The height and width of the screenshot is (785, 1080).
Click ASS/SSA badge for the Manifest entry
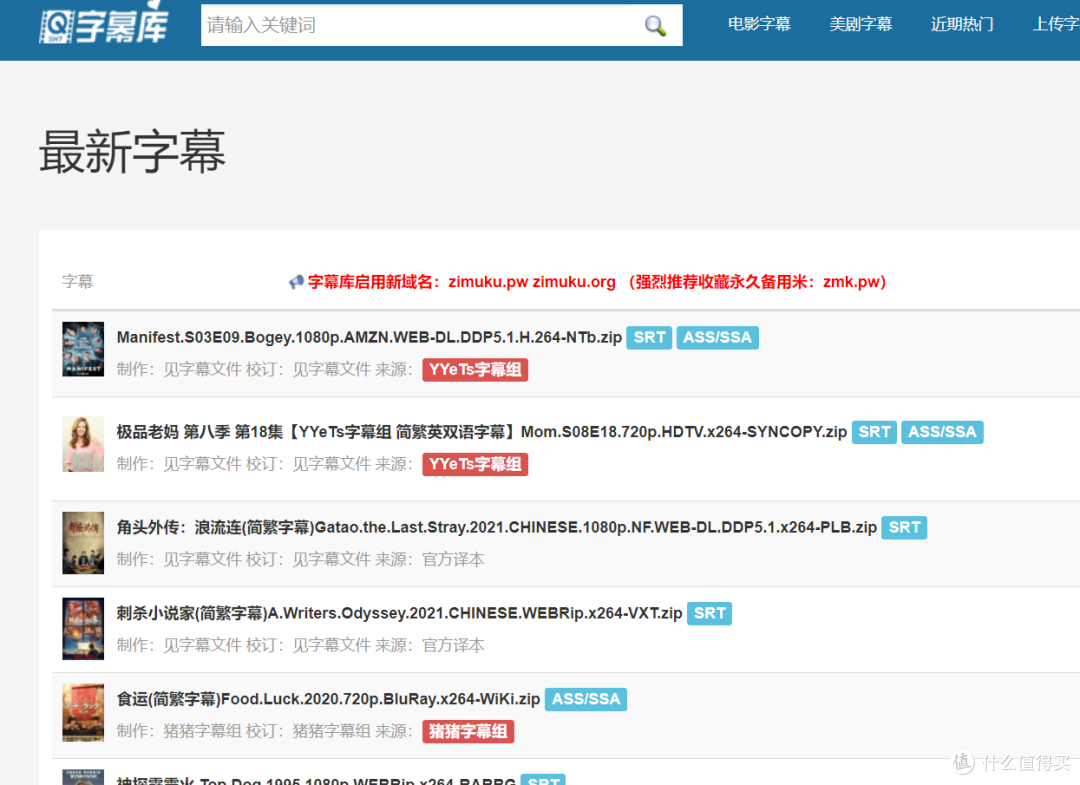(717, 337)
